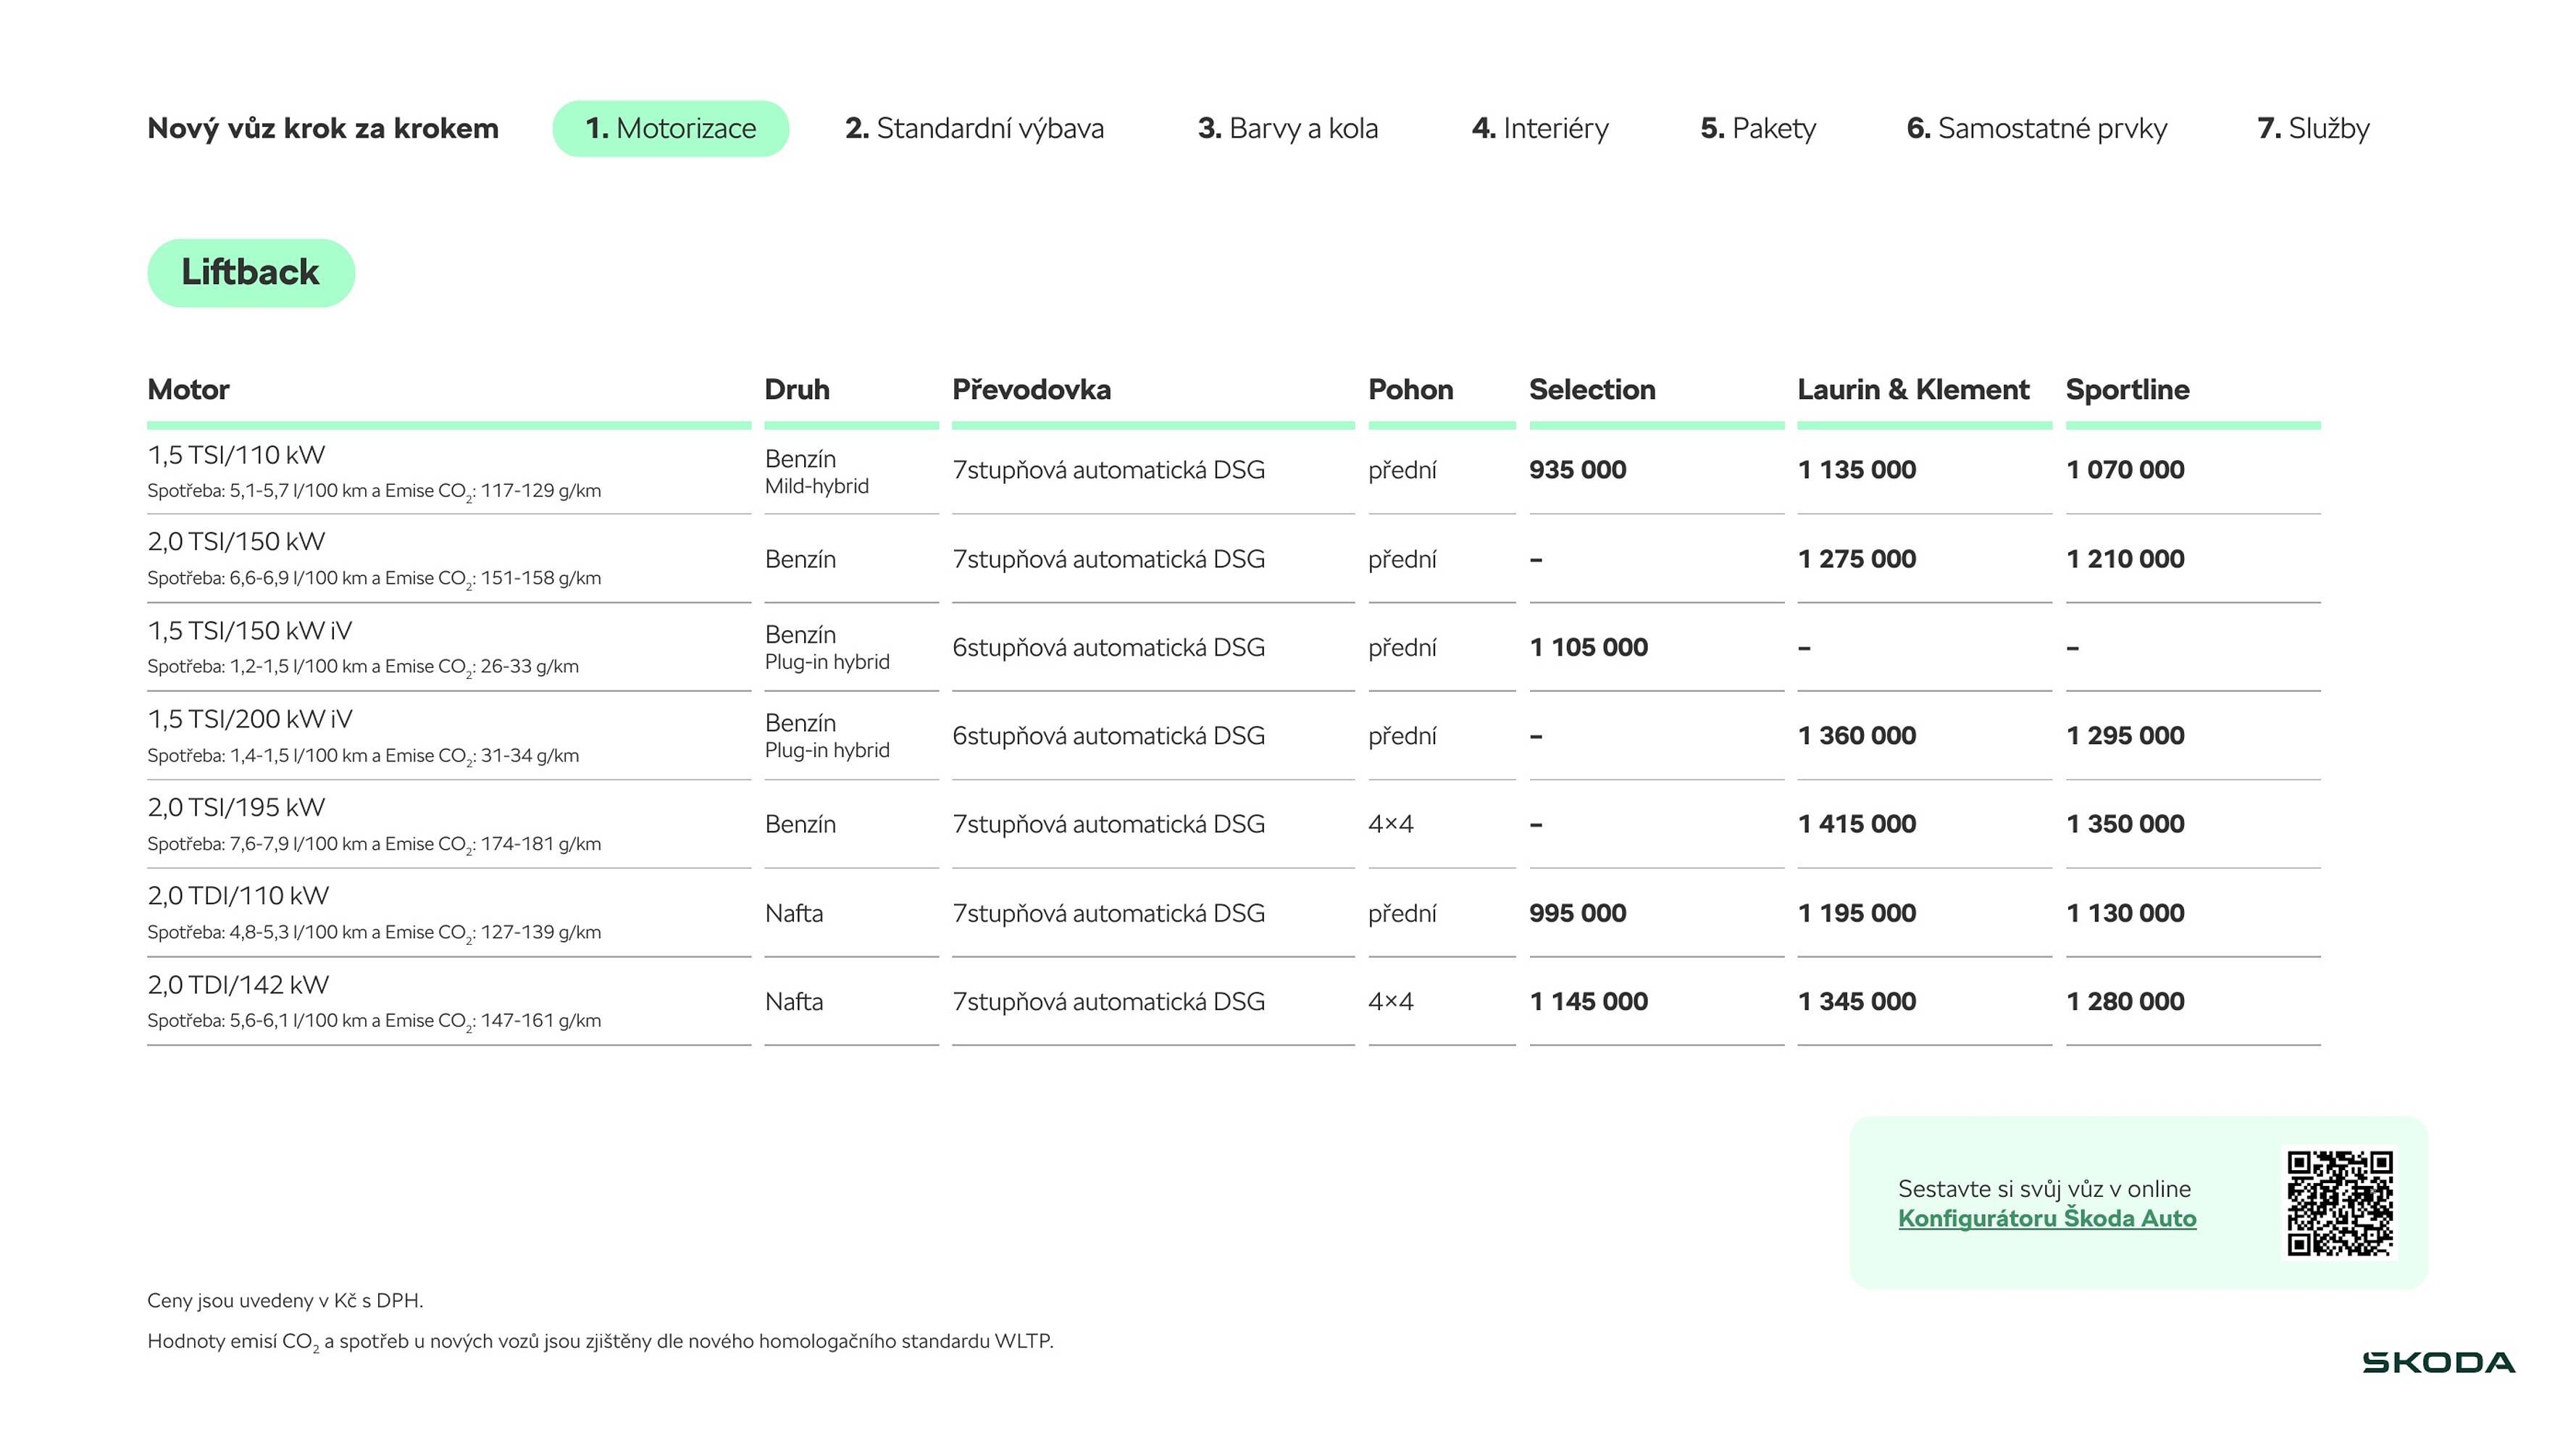The height and width of the screenshot is (1449, 2576).
Task: Click the Sportline column header
Action: tap(2127, 389)
